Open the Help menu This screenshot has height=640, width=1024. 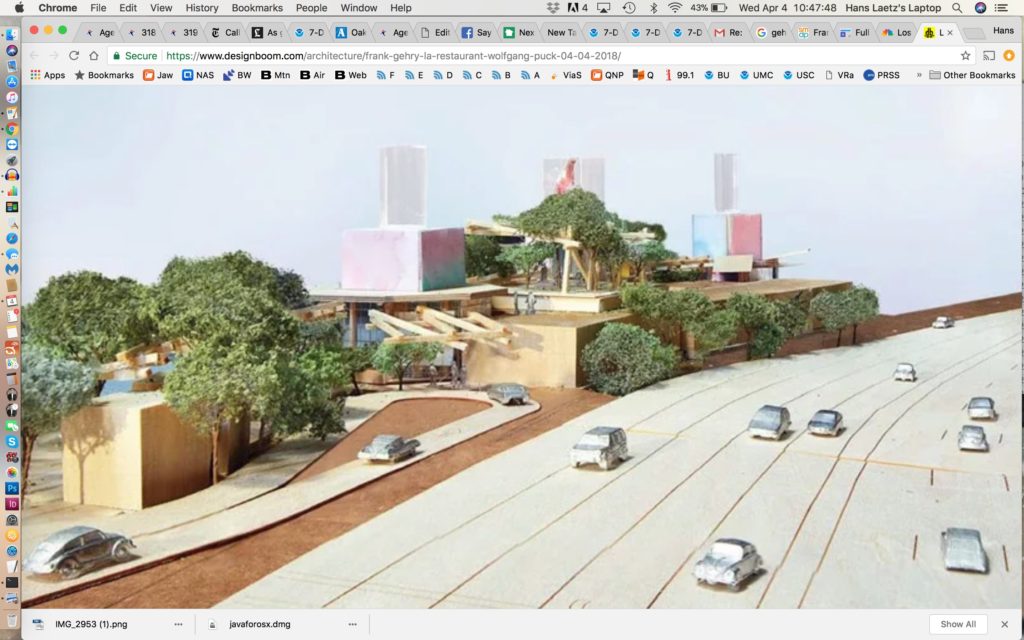coord(400,8)
